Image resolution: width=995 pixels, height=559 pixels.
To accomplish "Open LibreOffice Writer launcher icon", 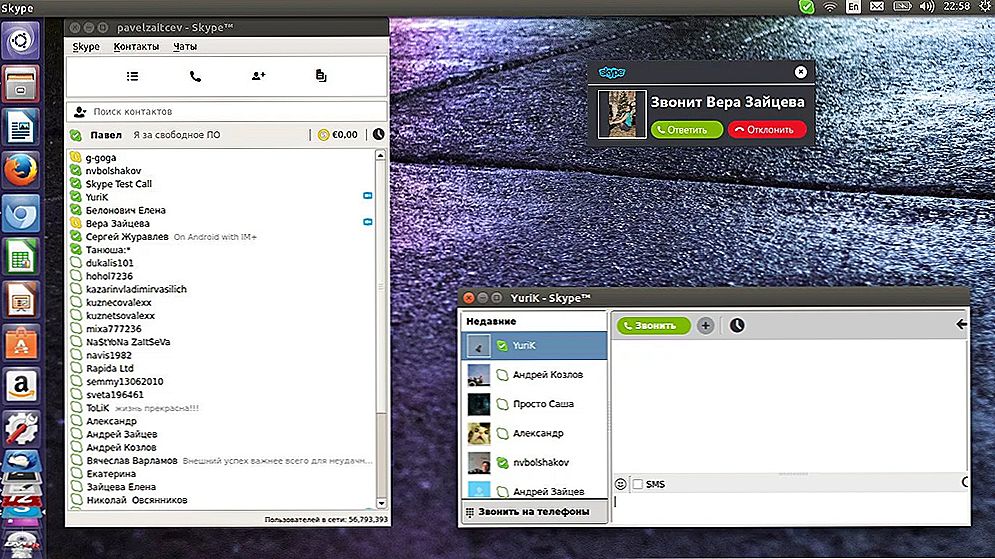I will click(21, 127).
